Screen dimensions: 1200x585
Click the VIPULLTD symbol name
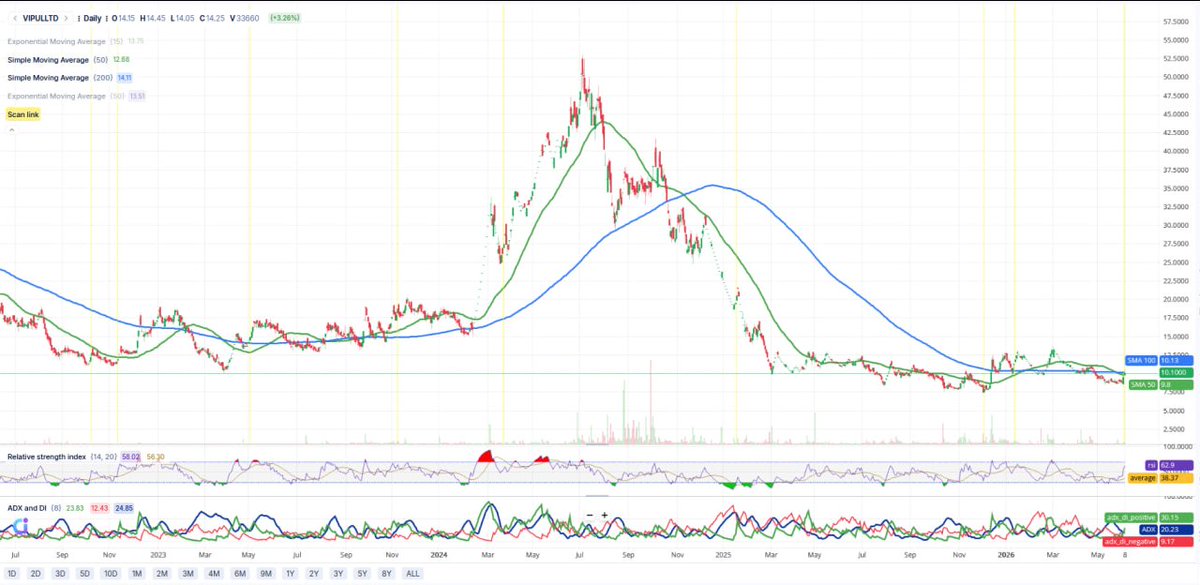click(x=39, y=18)
